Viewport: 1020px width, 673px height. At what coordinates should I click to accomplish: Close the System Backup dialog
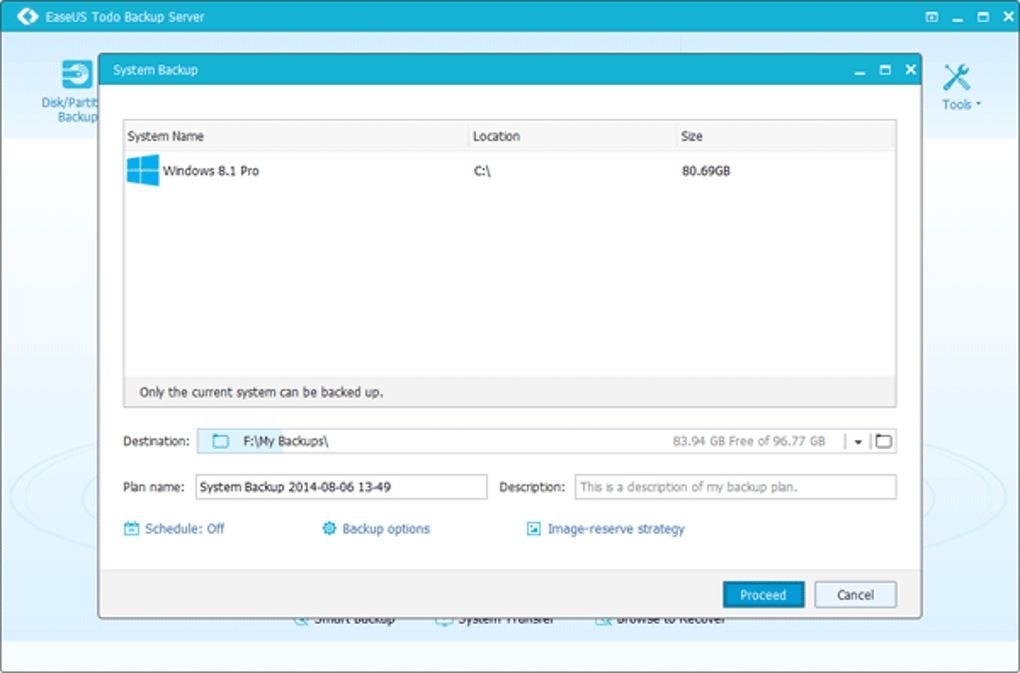[911, 70]
